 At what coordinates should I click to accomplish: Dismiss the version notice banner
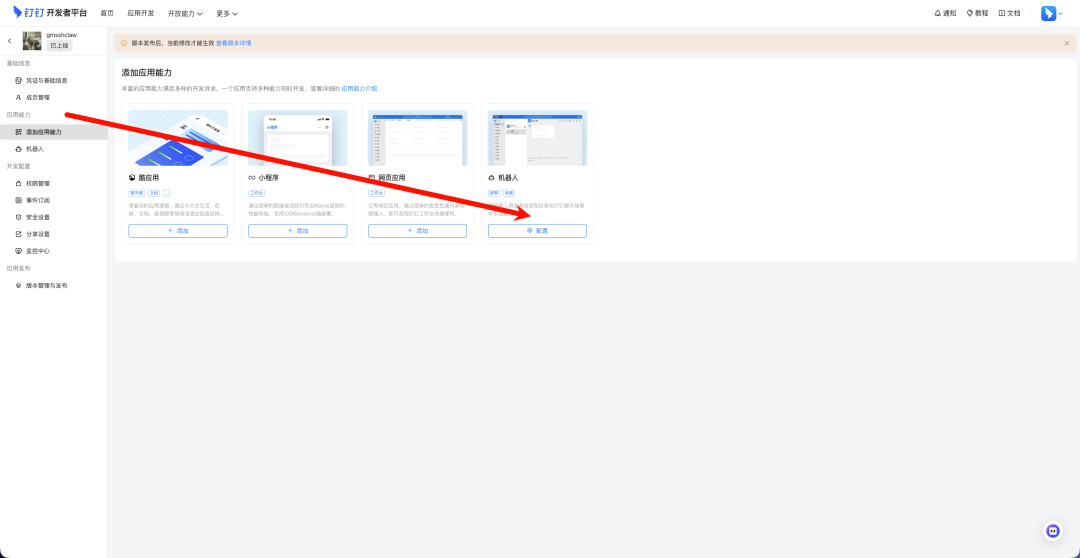pyautogui.click(x=1067, y=43)
